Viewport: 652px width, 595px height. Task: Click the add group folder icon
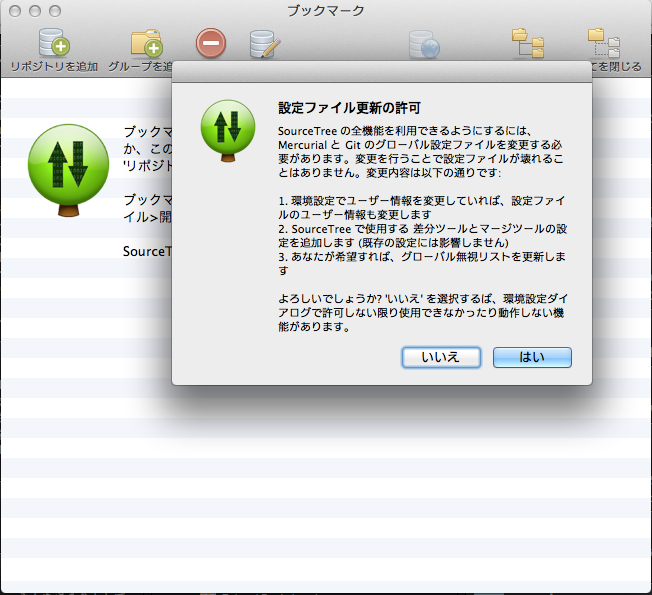[146, 43]
